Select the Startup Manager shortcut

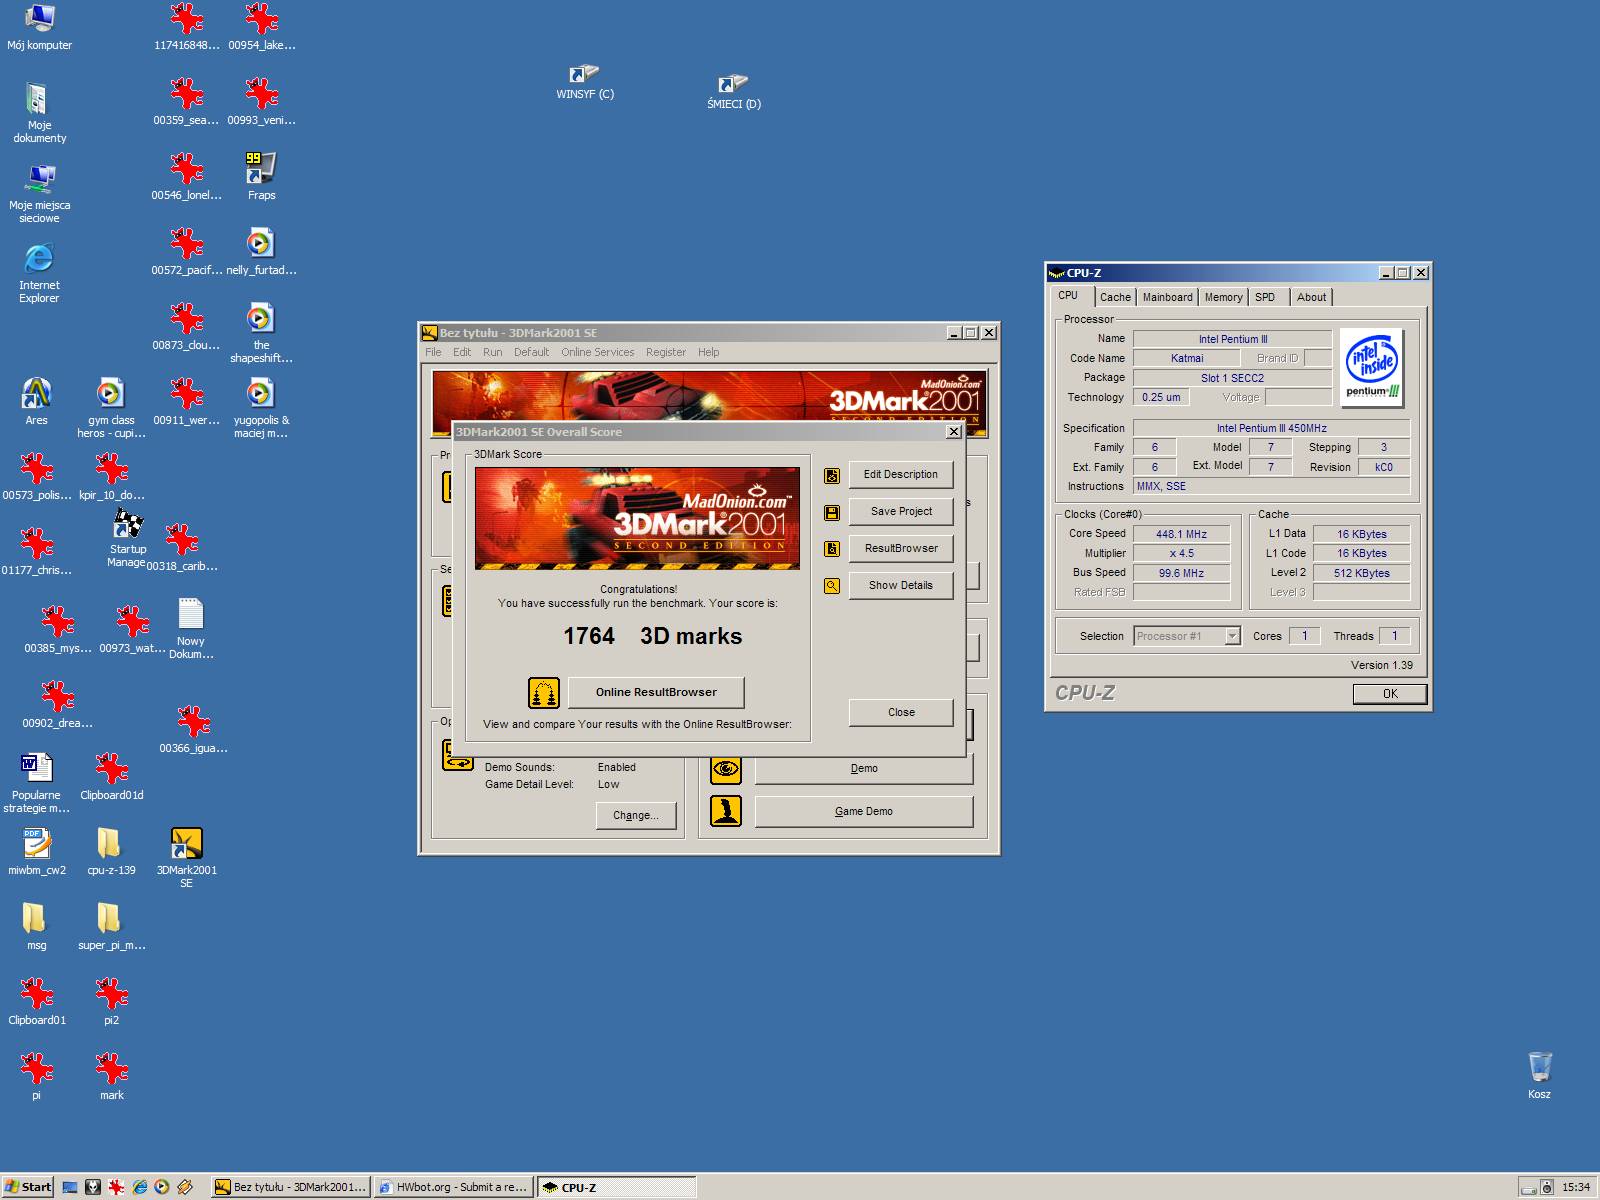tap(128, 538)
